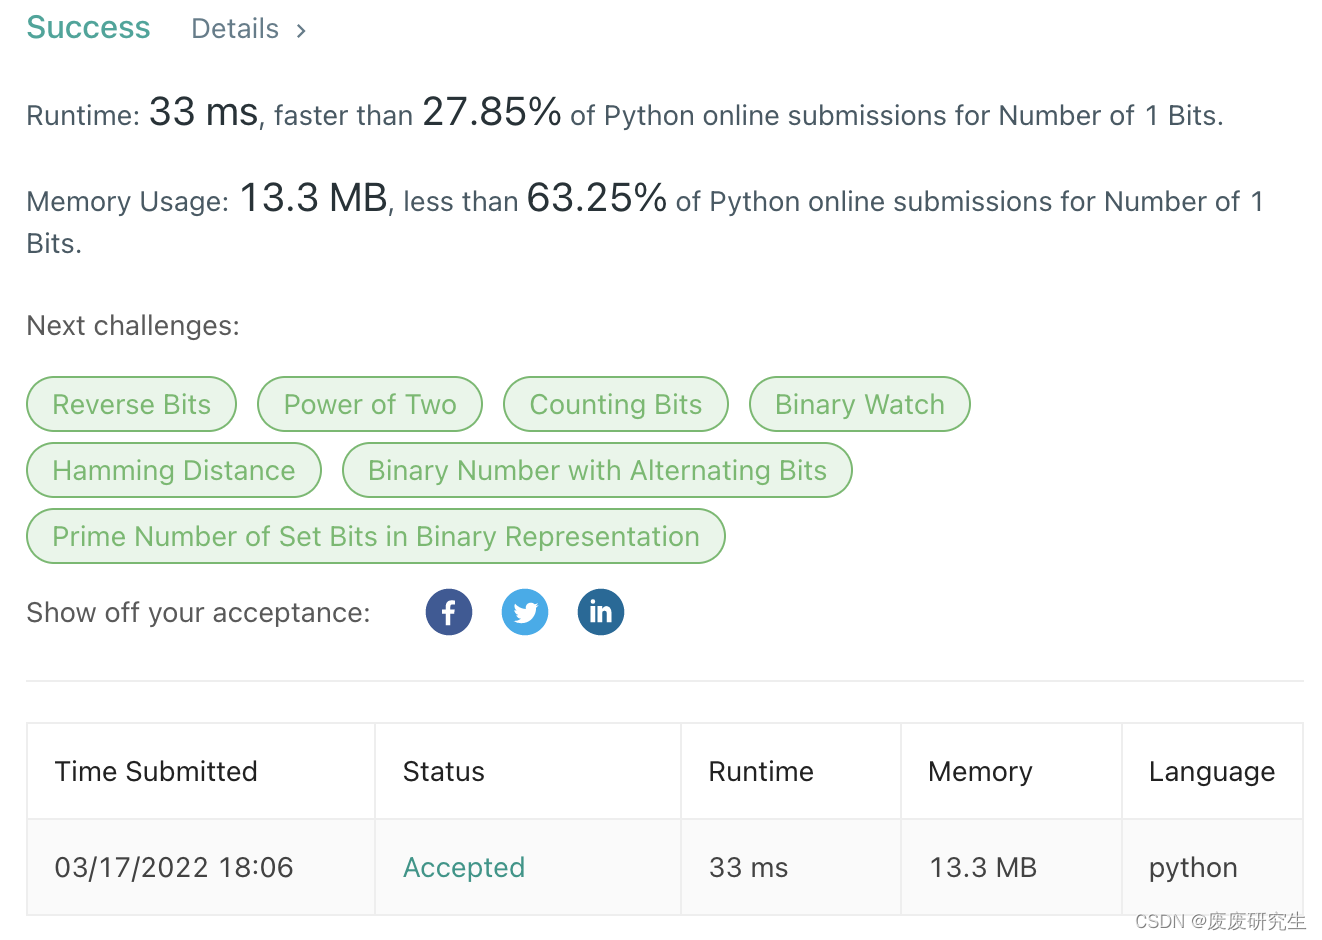The width and height of the screenshot is (1322, 940).
Task: Click the python language entry in table
Action: pyautogui.click(x=1192, y=867)
